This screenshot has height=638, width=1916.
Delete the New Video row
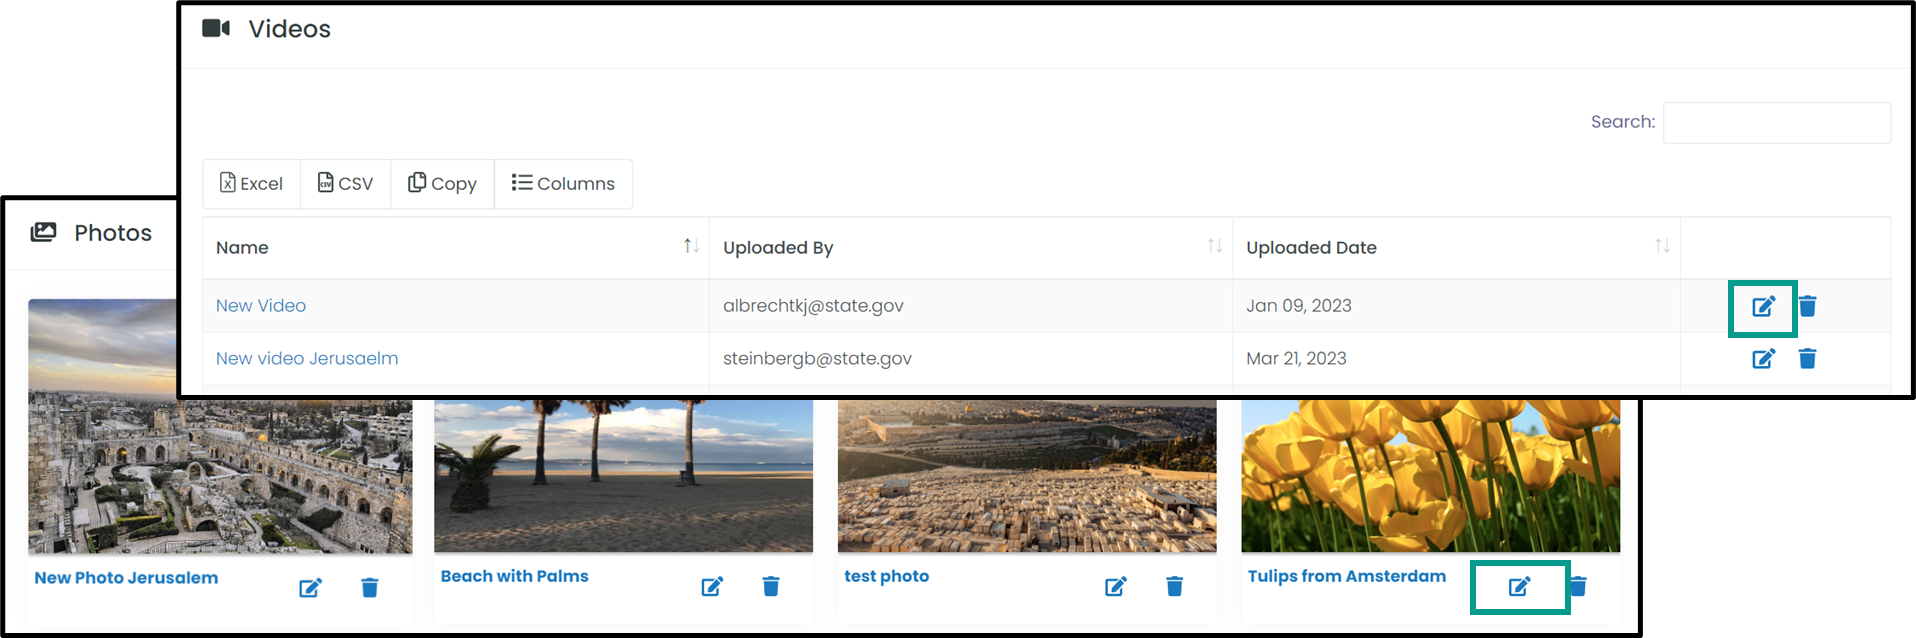coord(1807,306)
